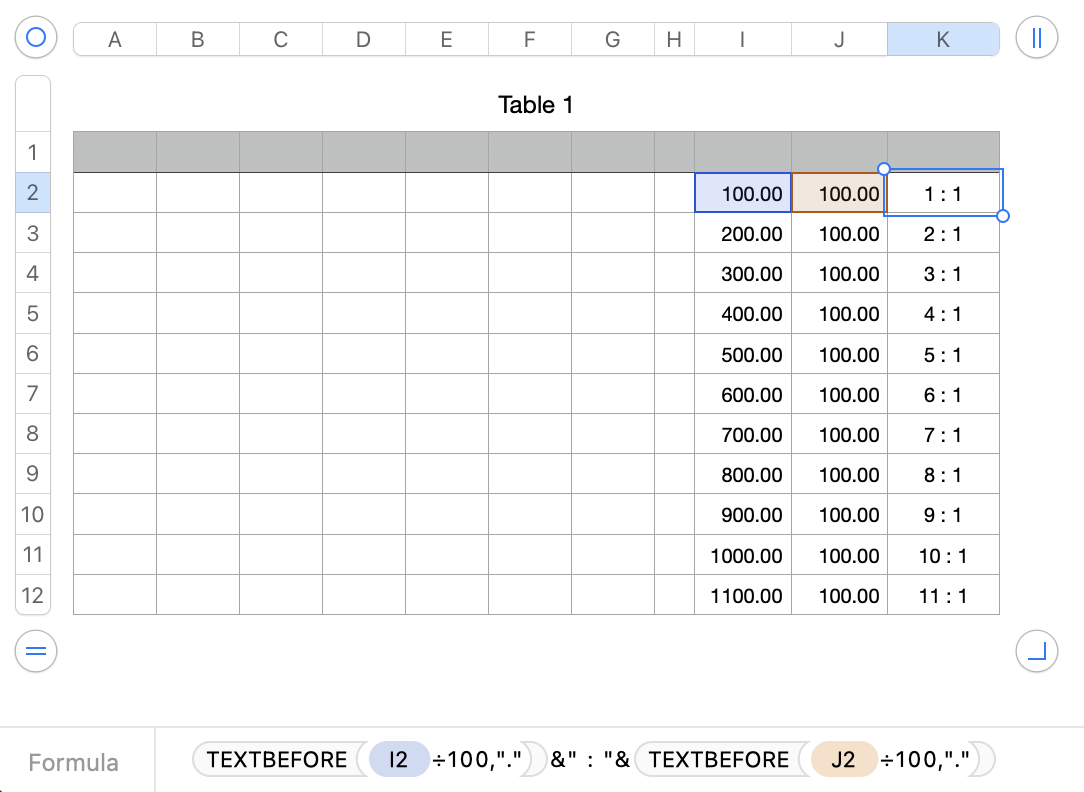The image size is (1084, 792).
Task: Click the second TEXTBEFORE function token
Action: coord(719,760)
